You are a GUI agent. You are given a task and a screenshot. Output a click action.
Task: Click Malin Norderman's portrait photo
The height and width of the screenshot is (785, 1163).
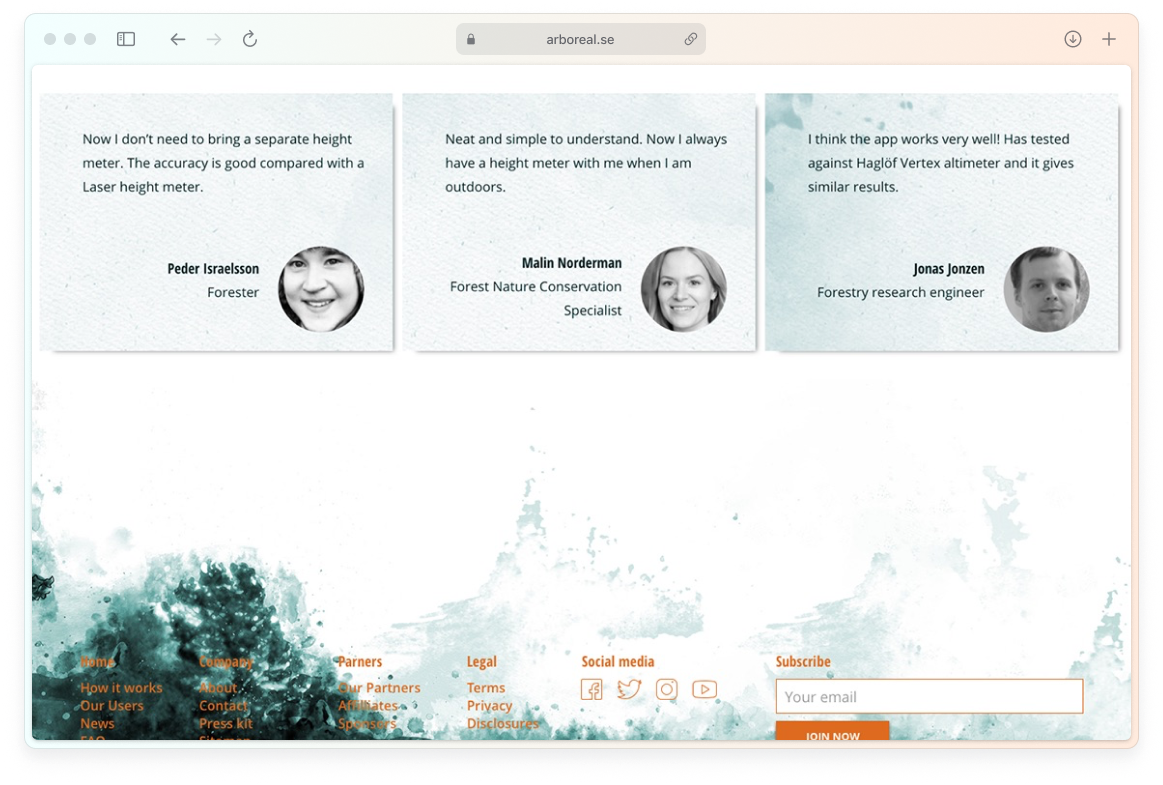coord(684,289)
